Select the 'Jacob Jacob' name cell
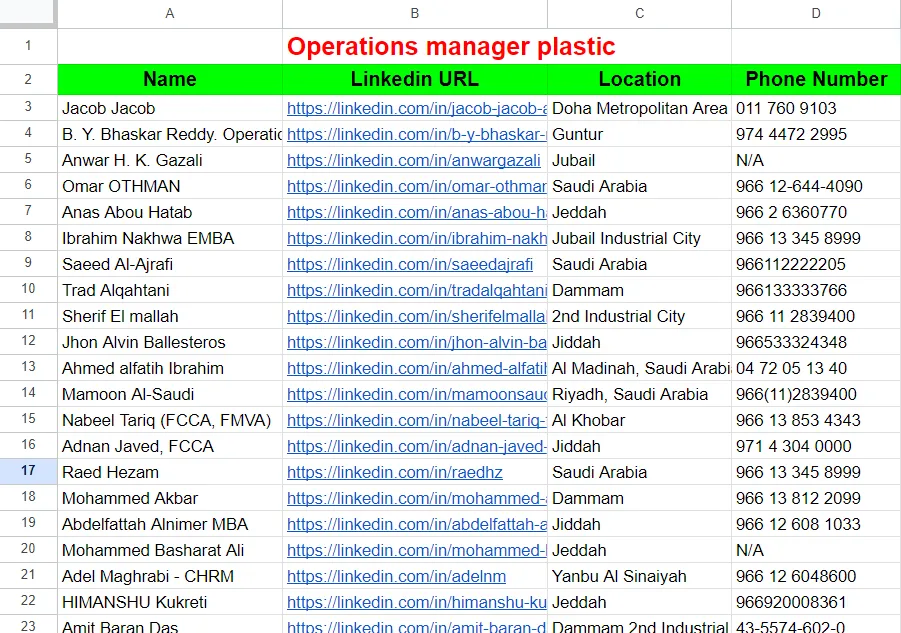The image size is (901, 633). tap(170, 108)
